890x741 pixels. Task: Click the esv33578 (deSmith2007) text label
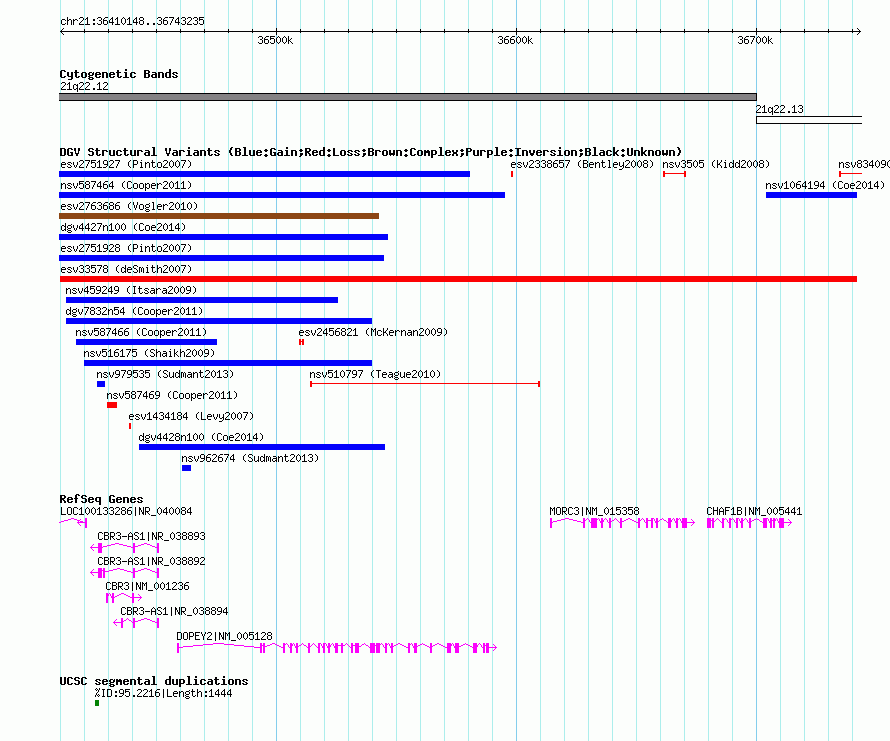click(126, 269)
